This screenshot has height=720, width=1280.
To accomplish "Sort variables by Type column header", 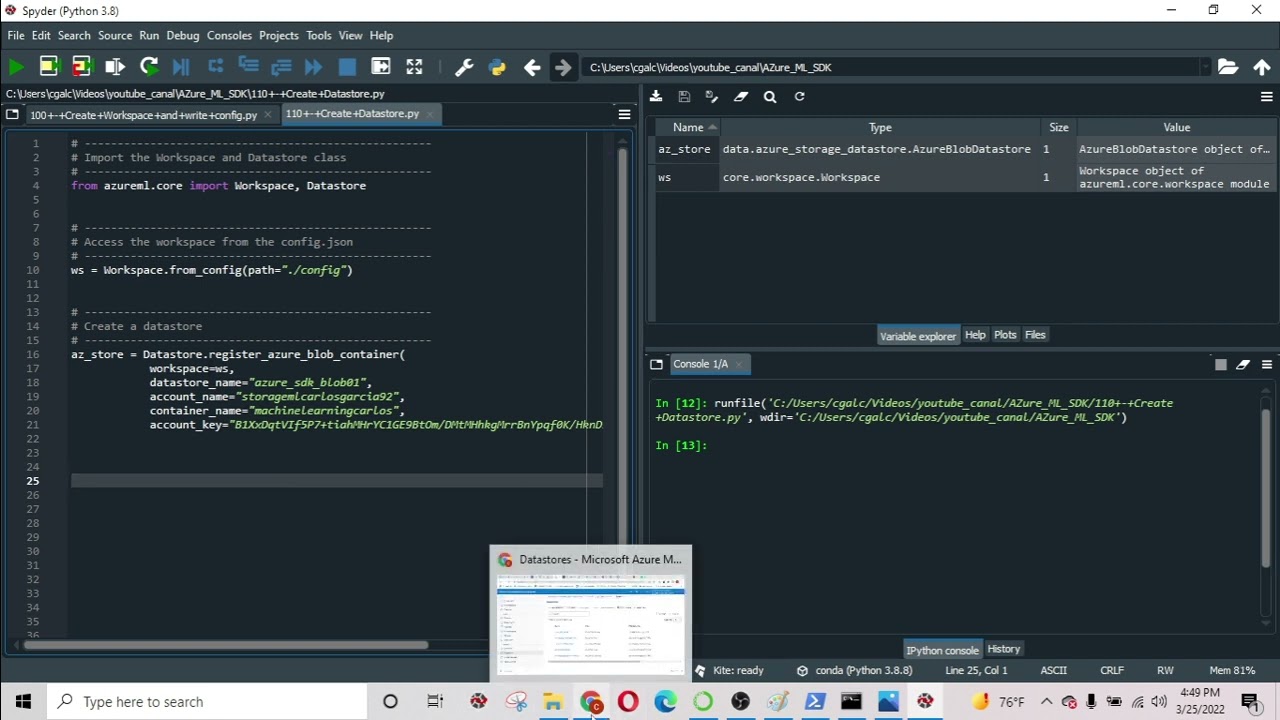I will point(880,127).
